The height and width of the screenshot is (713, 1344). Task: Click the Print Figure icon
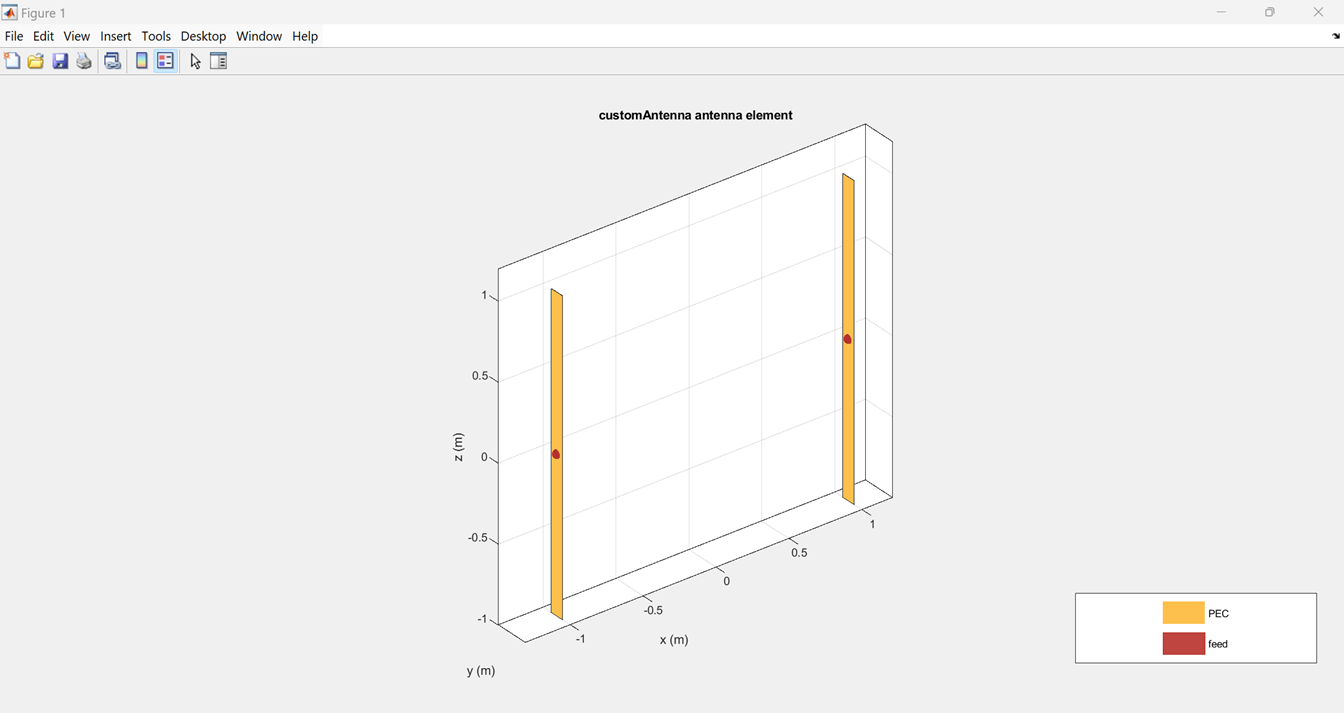pos(84,61)
